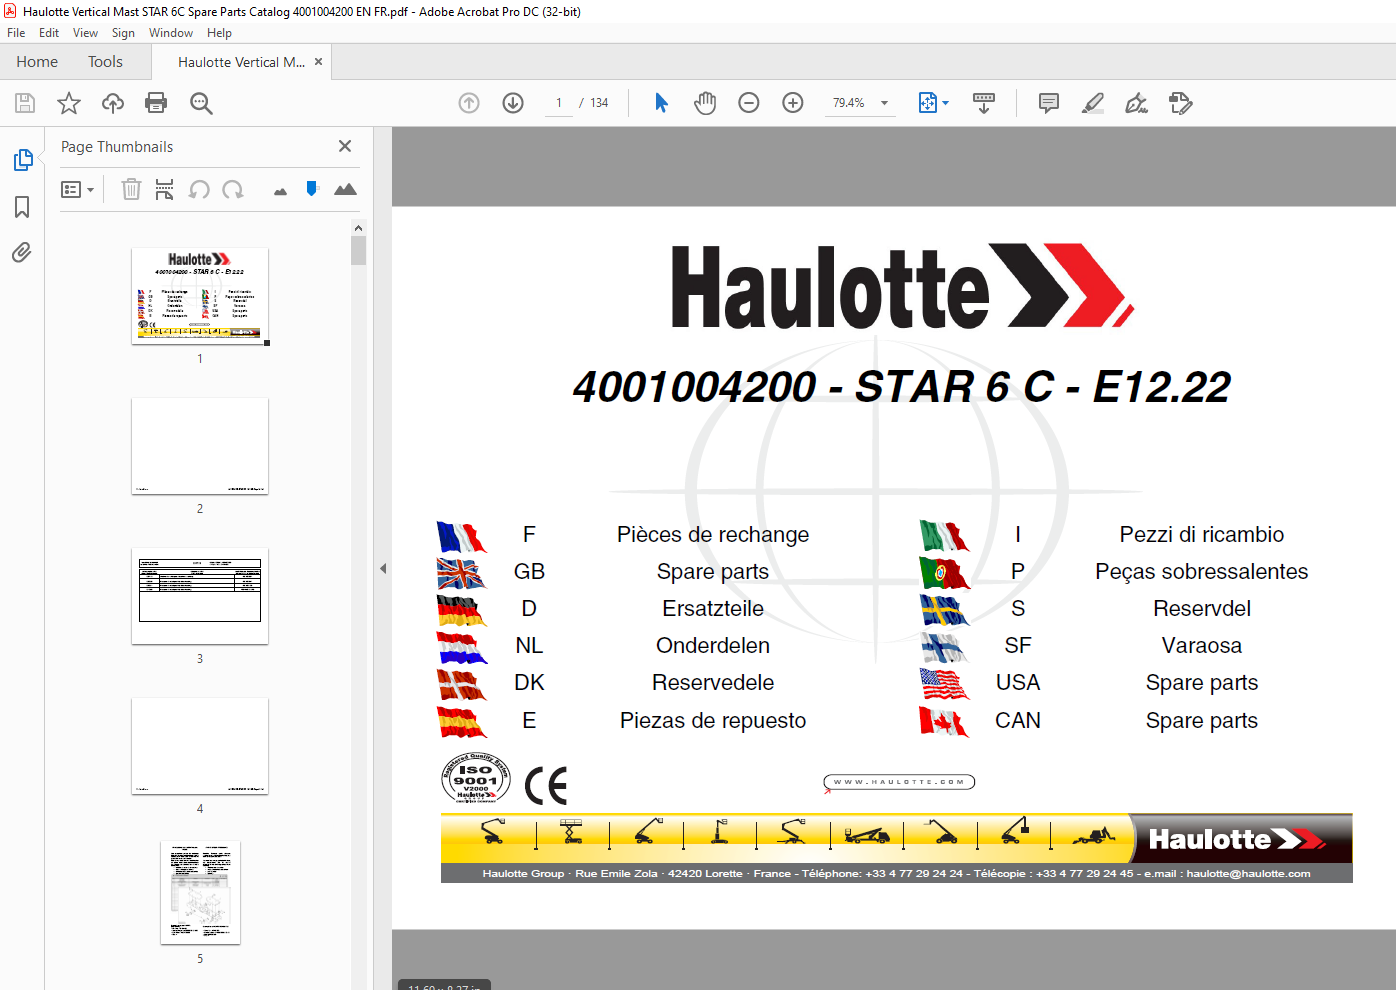Rotate page counterclockwise icon
Image resolution: width=1396 pixels, height=990 pixels.
(x=199, y=189)
